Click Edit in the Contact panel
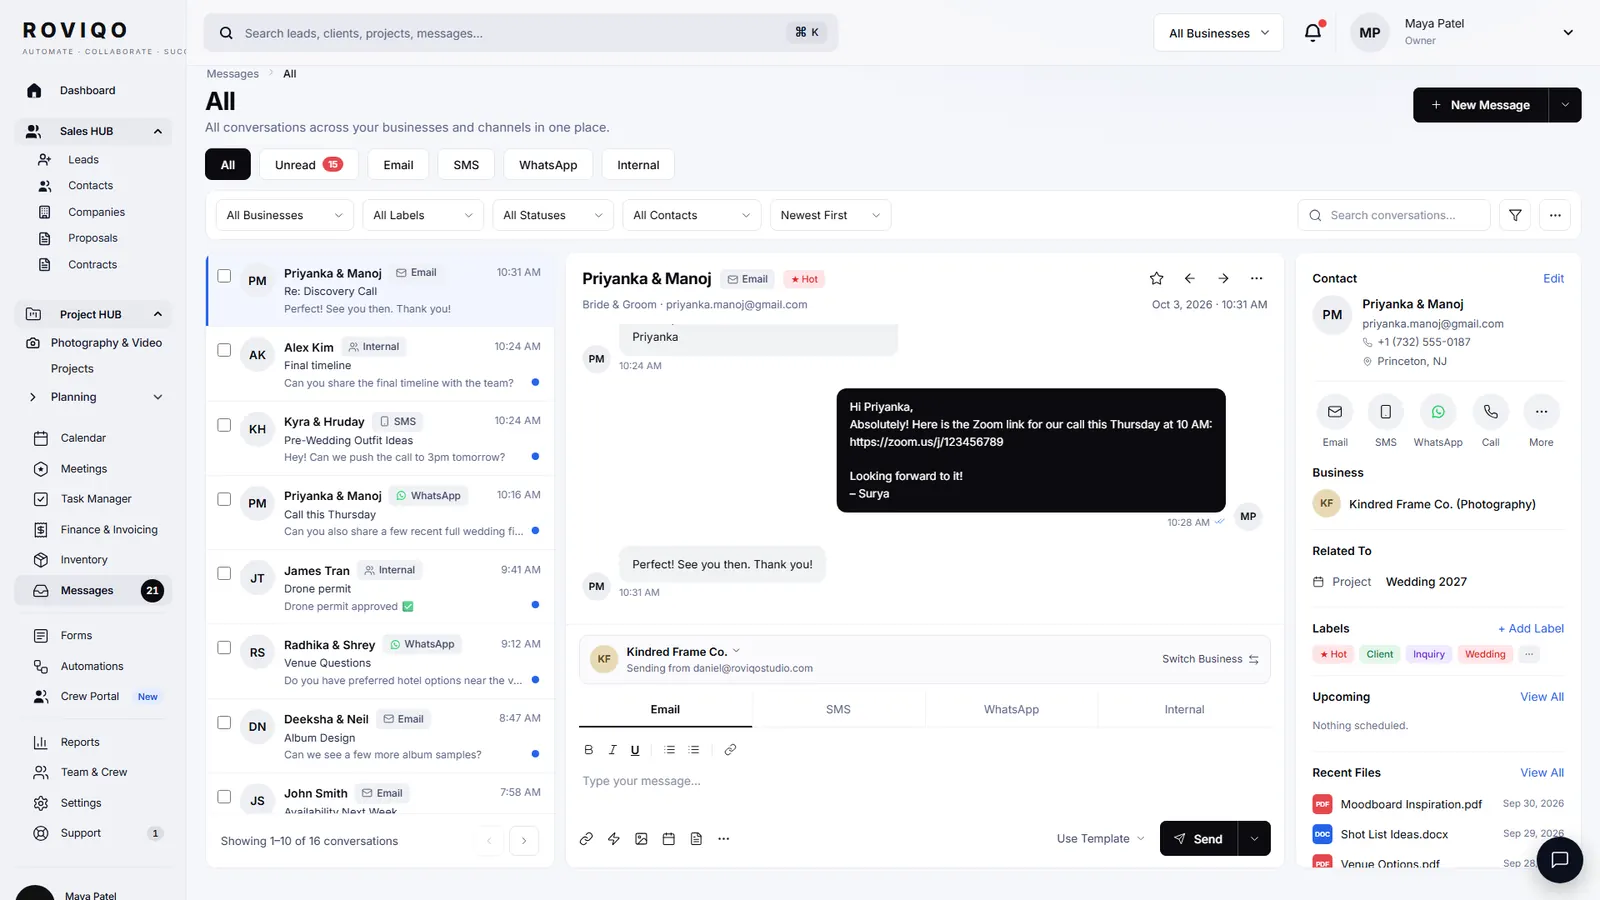 tap(1553, 278)
